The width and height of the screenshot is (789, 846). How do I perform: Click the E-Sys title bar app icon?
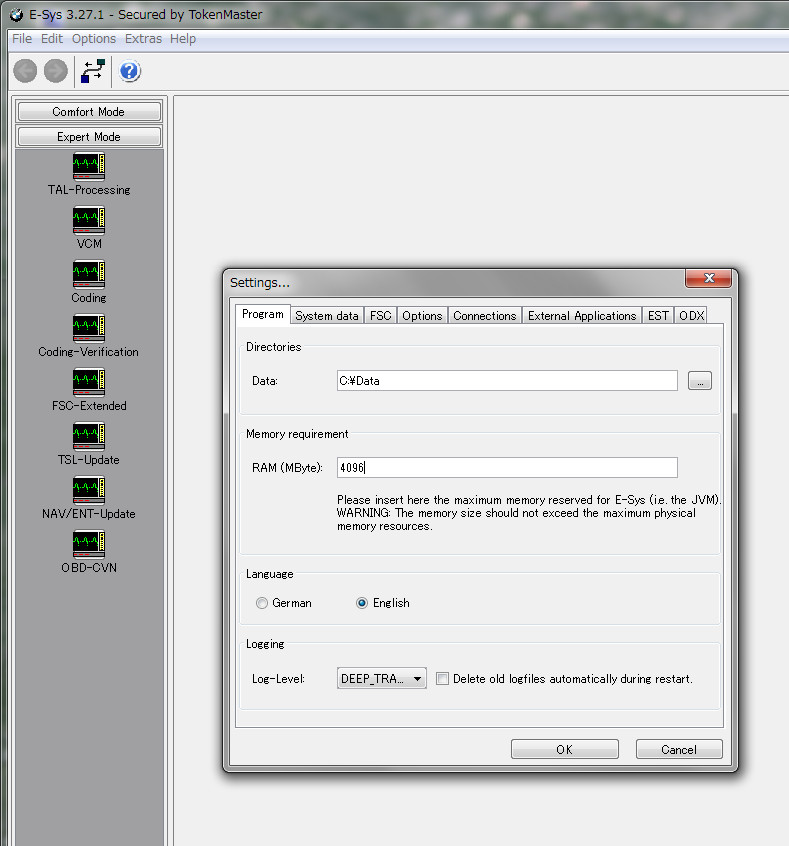pyautogui.click(x=17, y=15)
